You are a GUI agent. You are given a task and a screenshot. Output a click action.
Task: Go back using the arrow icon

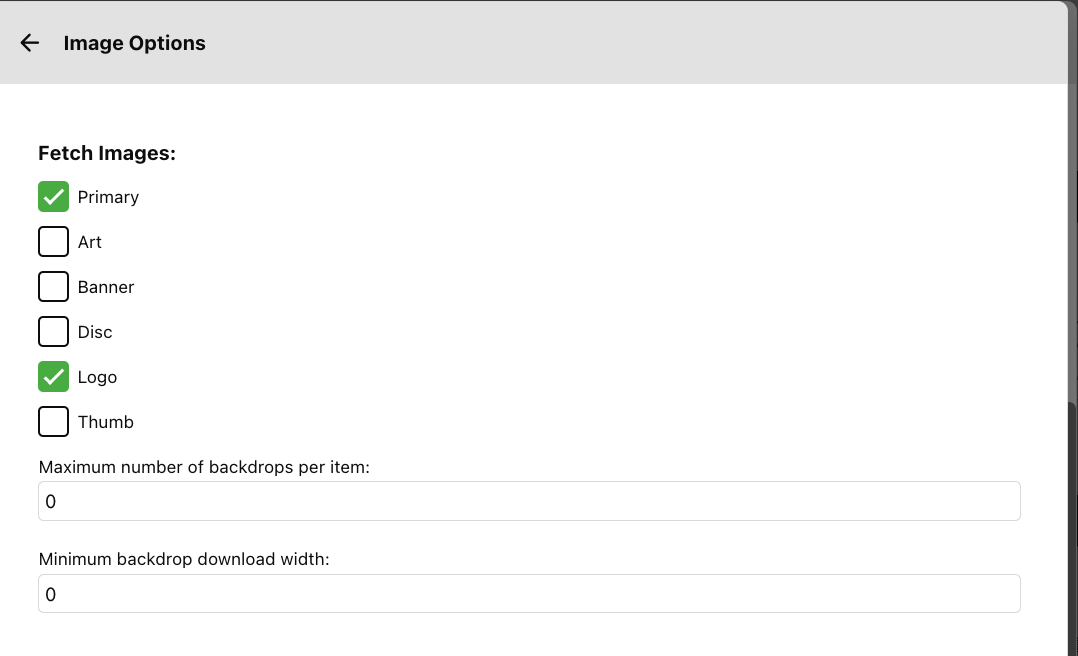[30, 43]
